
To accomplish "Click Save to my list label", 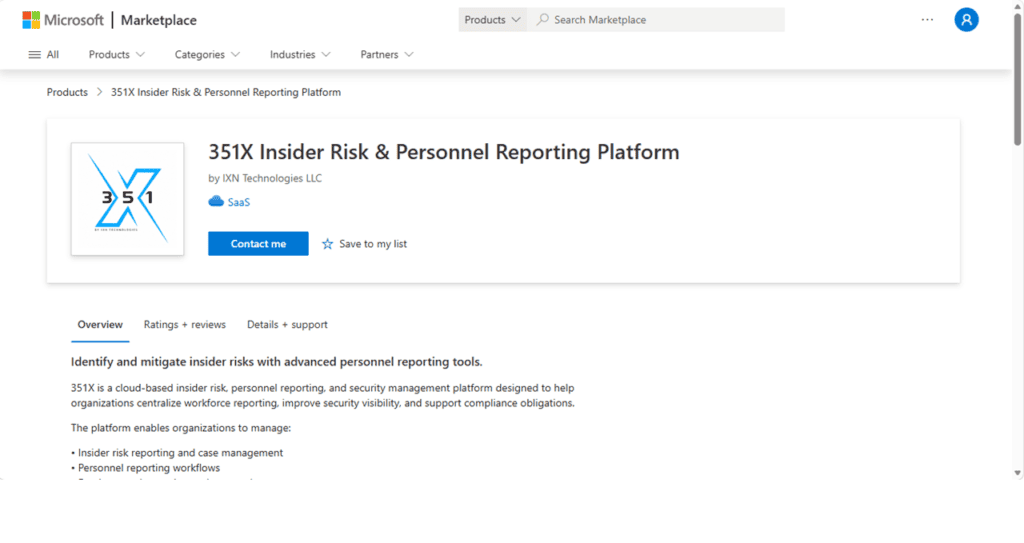I will click(373, 244).
